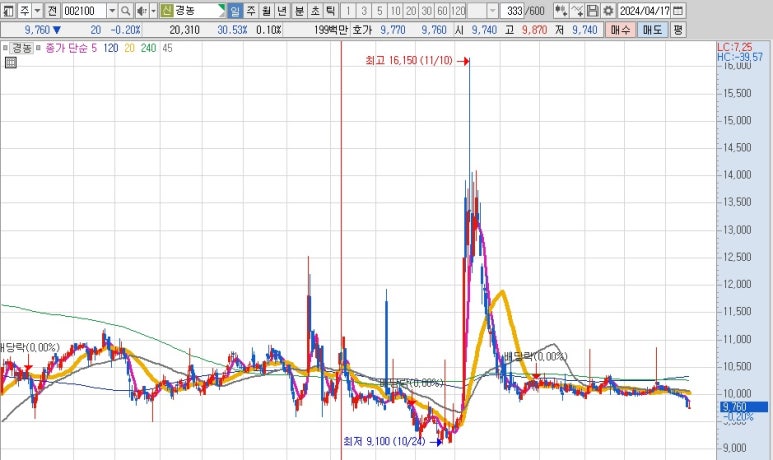773x460 pixels.
Task: Toggle the small box before 종가 단순 legend
Action: pyautogui.click(x=38, y=48)
